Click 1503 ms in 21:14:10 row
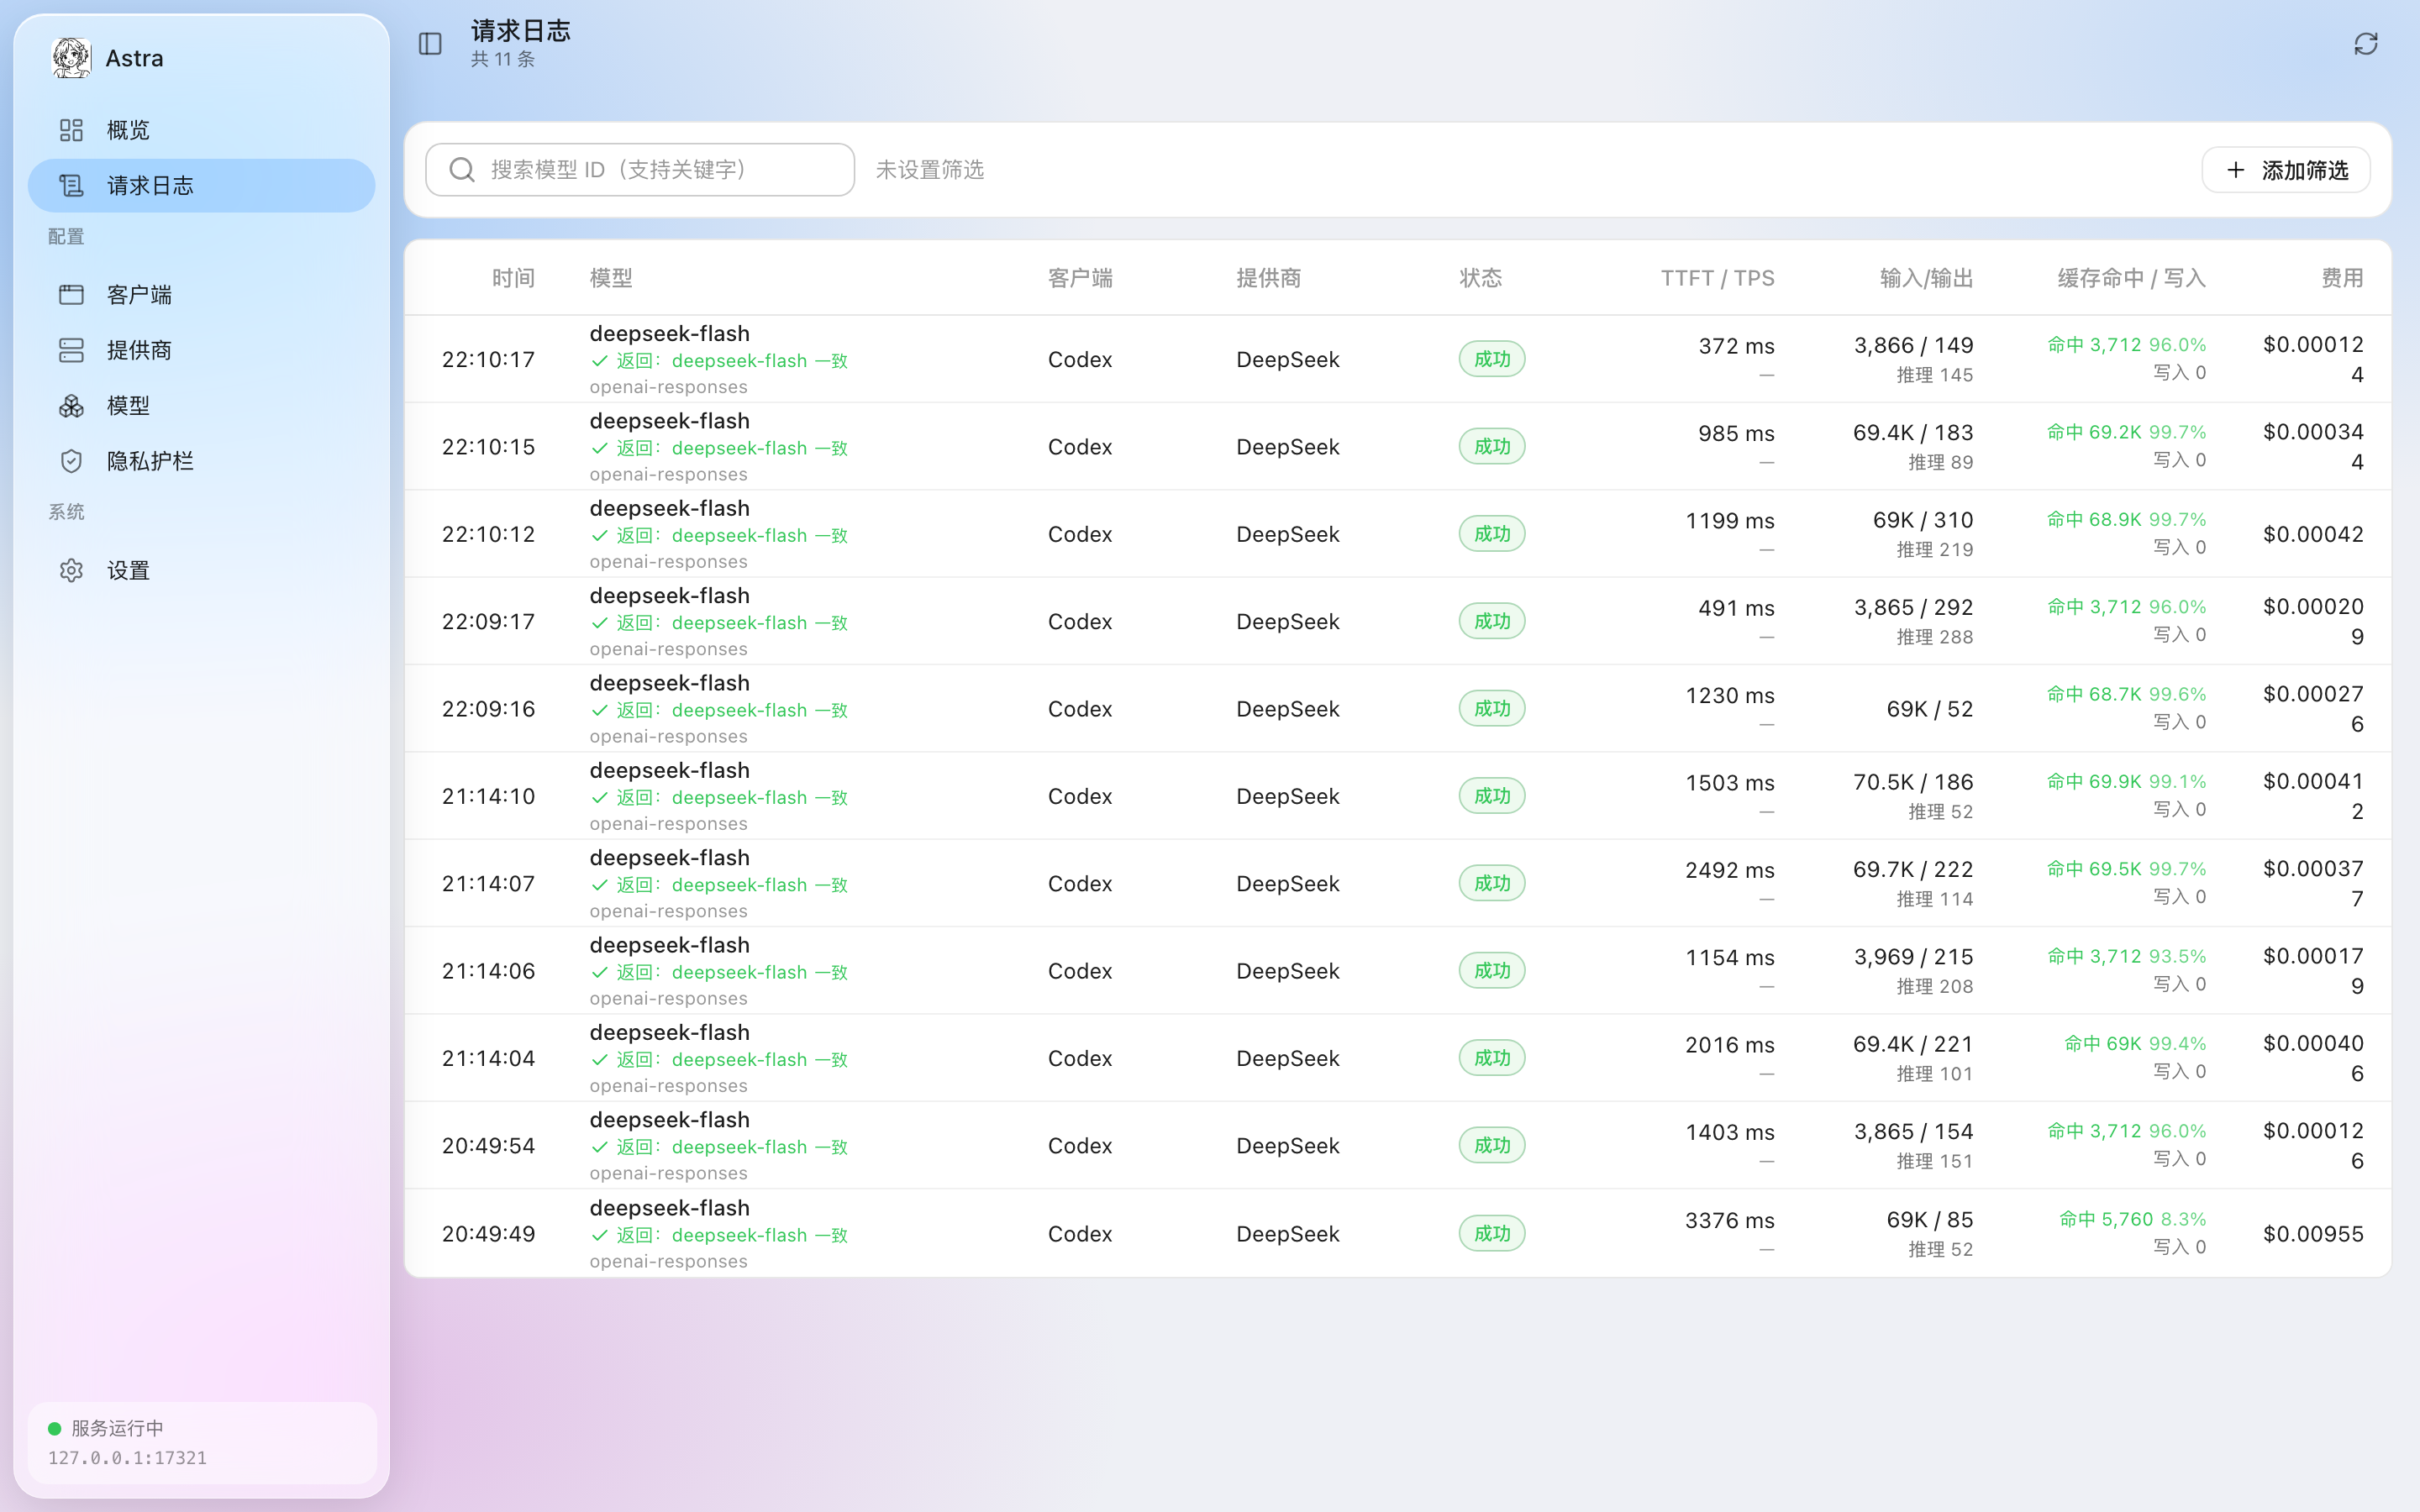 coord(1730,783)
